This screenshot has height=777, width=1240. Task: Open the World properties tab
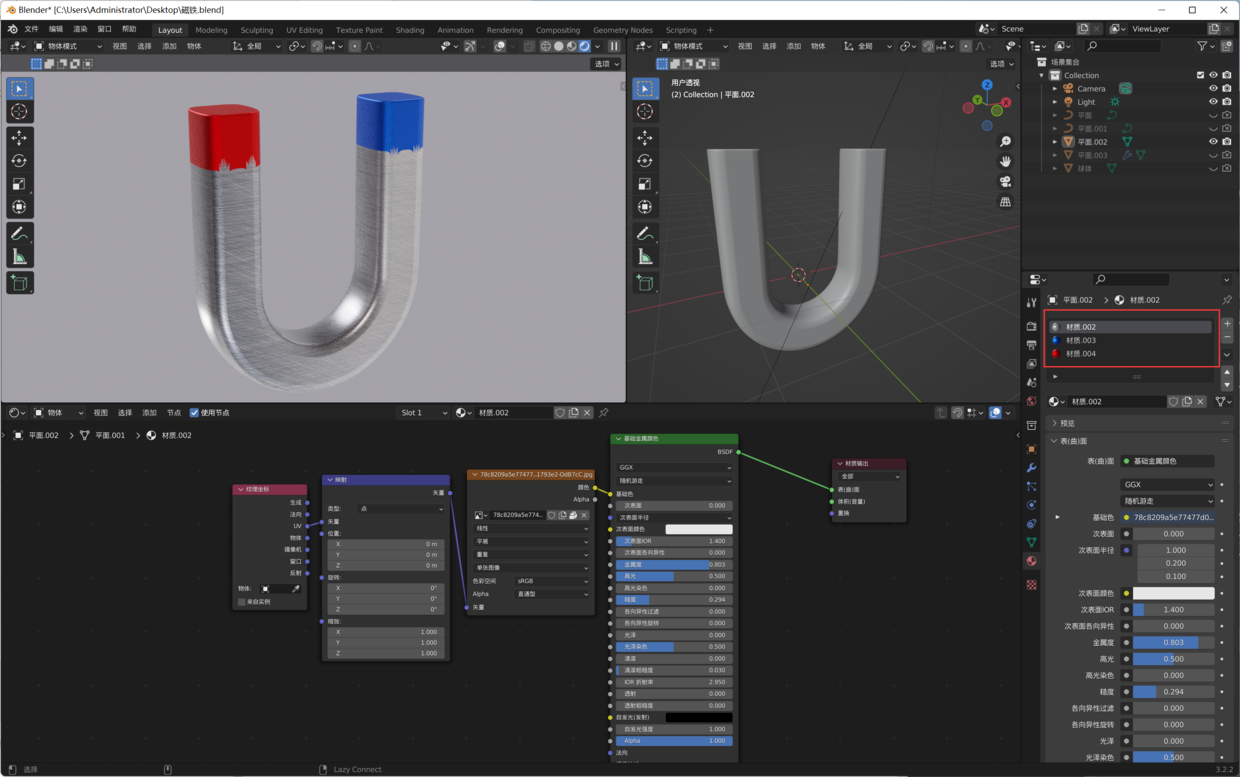[1031, 402]
